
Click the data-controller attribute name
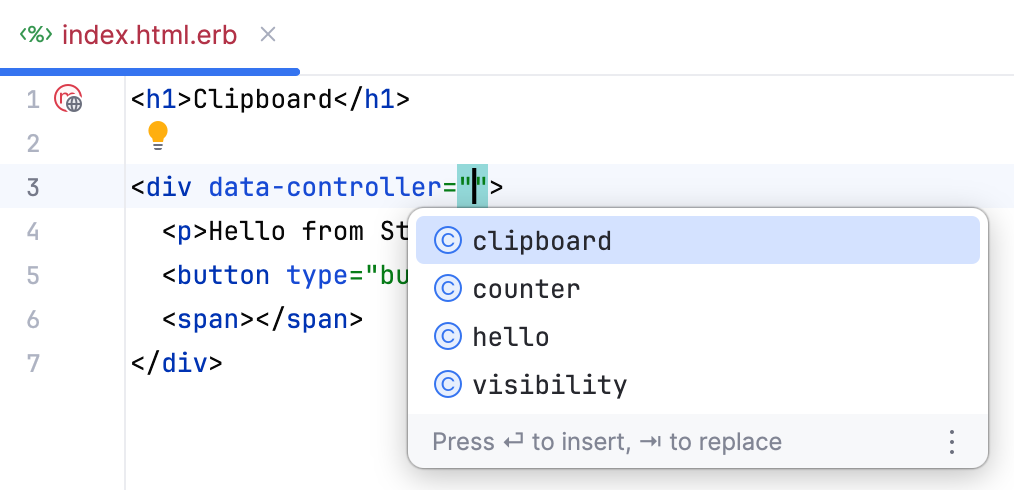coord(325,187)
